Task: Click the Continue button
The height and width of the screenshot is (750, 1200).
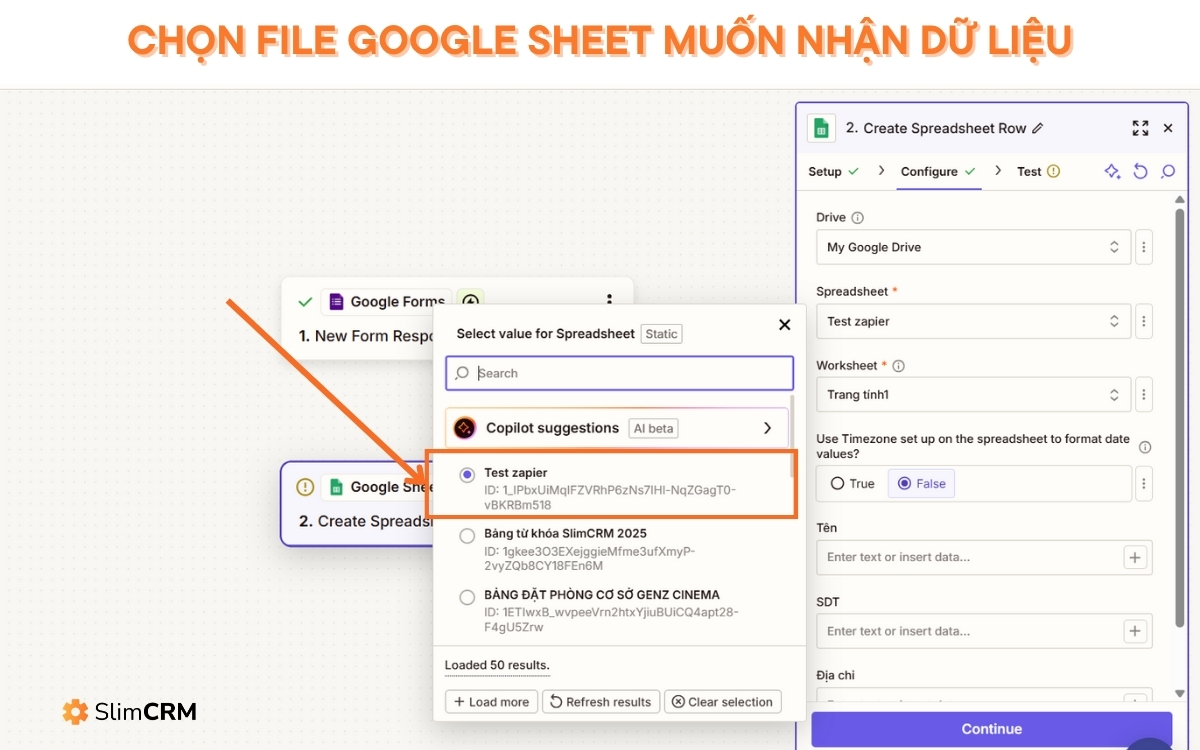Action: pos(991,729)
